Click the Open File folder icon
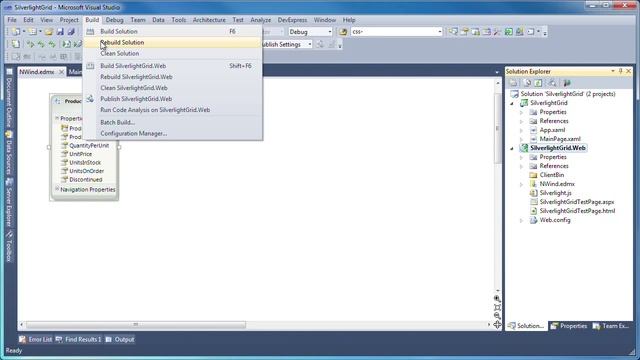 [49, 31]
